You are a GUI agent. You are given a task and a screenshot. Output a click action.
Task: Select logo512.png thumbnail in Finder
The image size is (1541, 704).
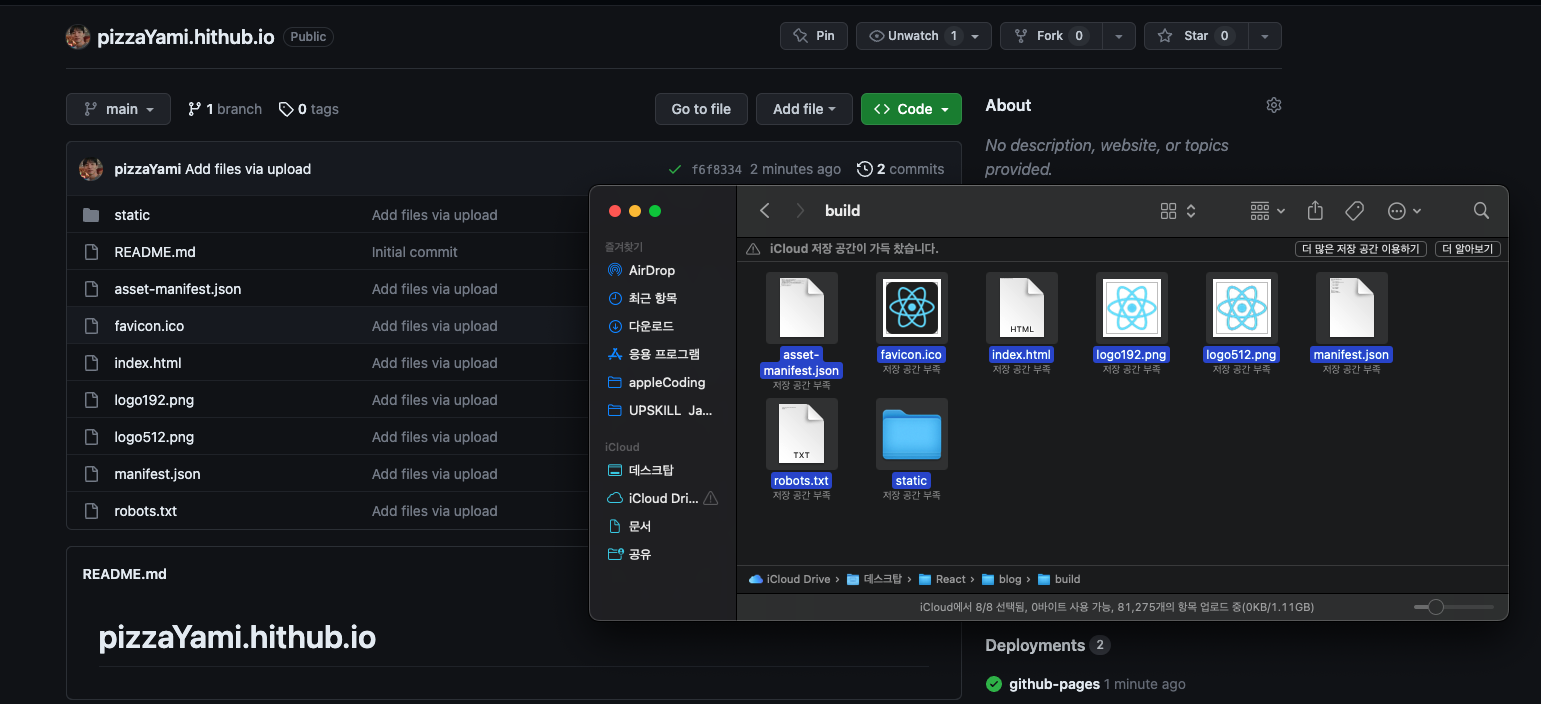click(1242, 307)
